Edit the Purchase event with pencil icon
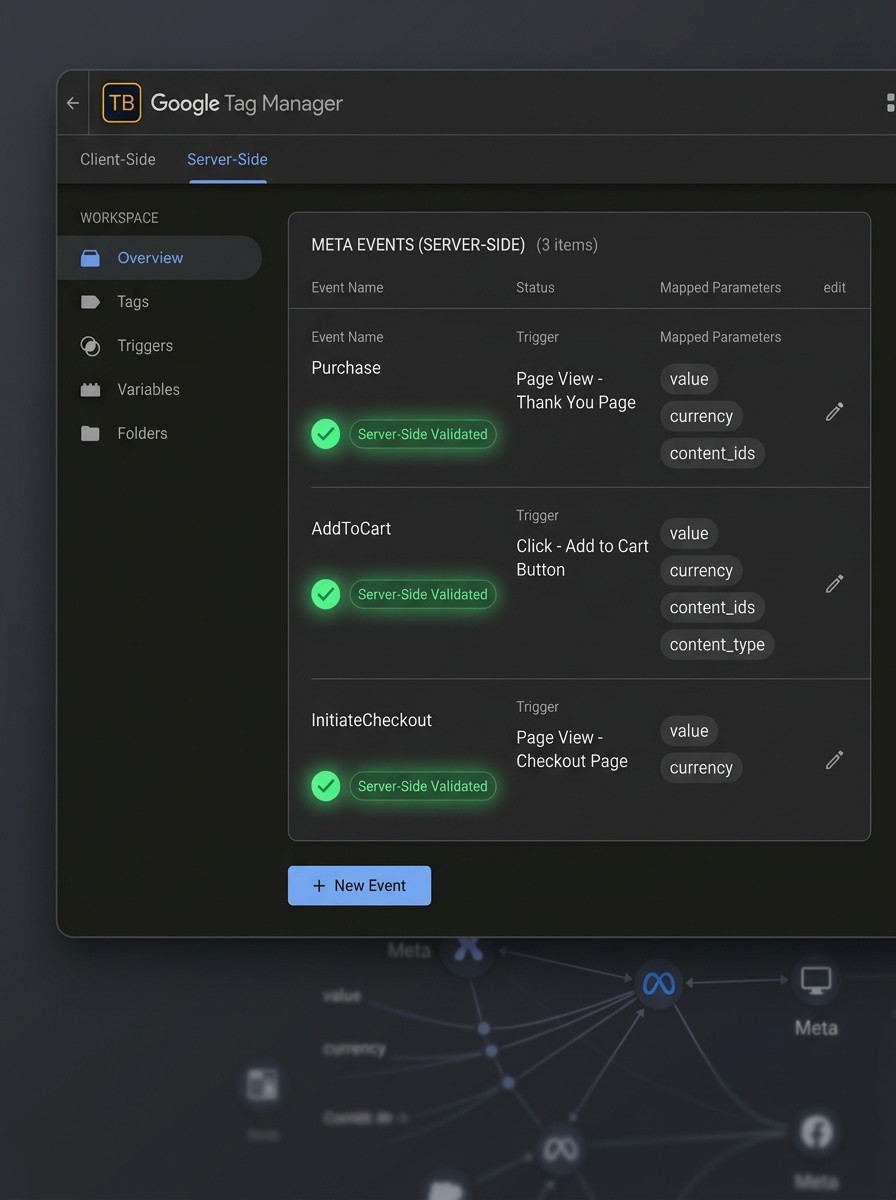This screenshot has height=1200, width=896. [834, 411]
